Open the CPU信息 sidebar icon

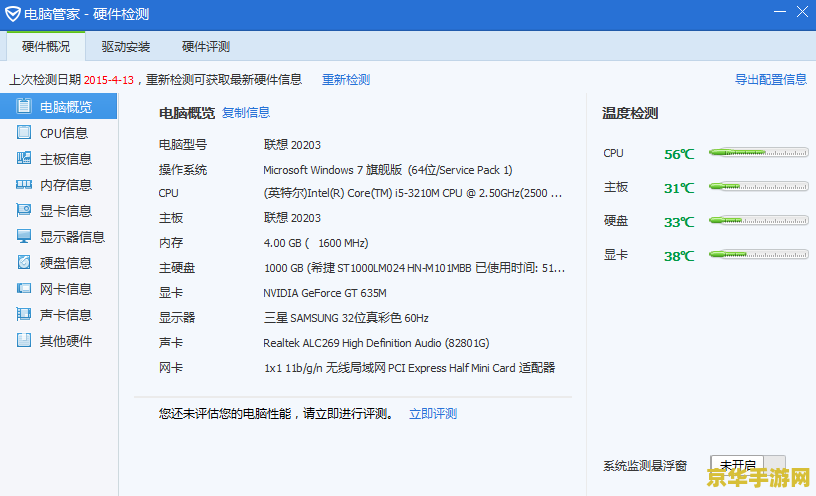23,132
